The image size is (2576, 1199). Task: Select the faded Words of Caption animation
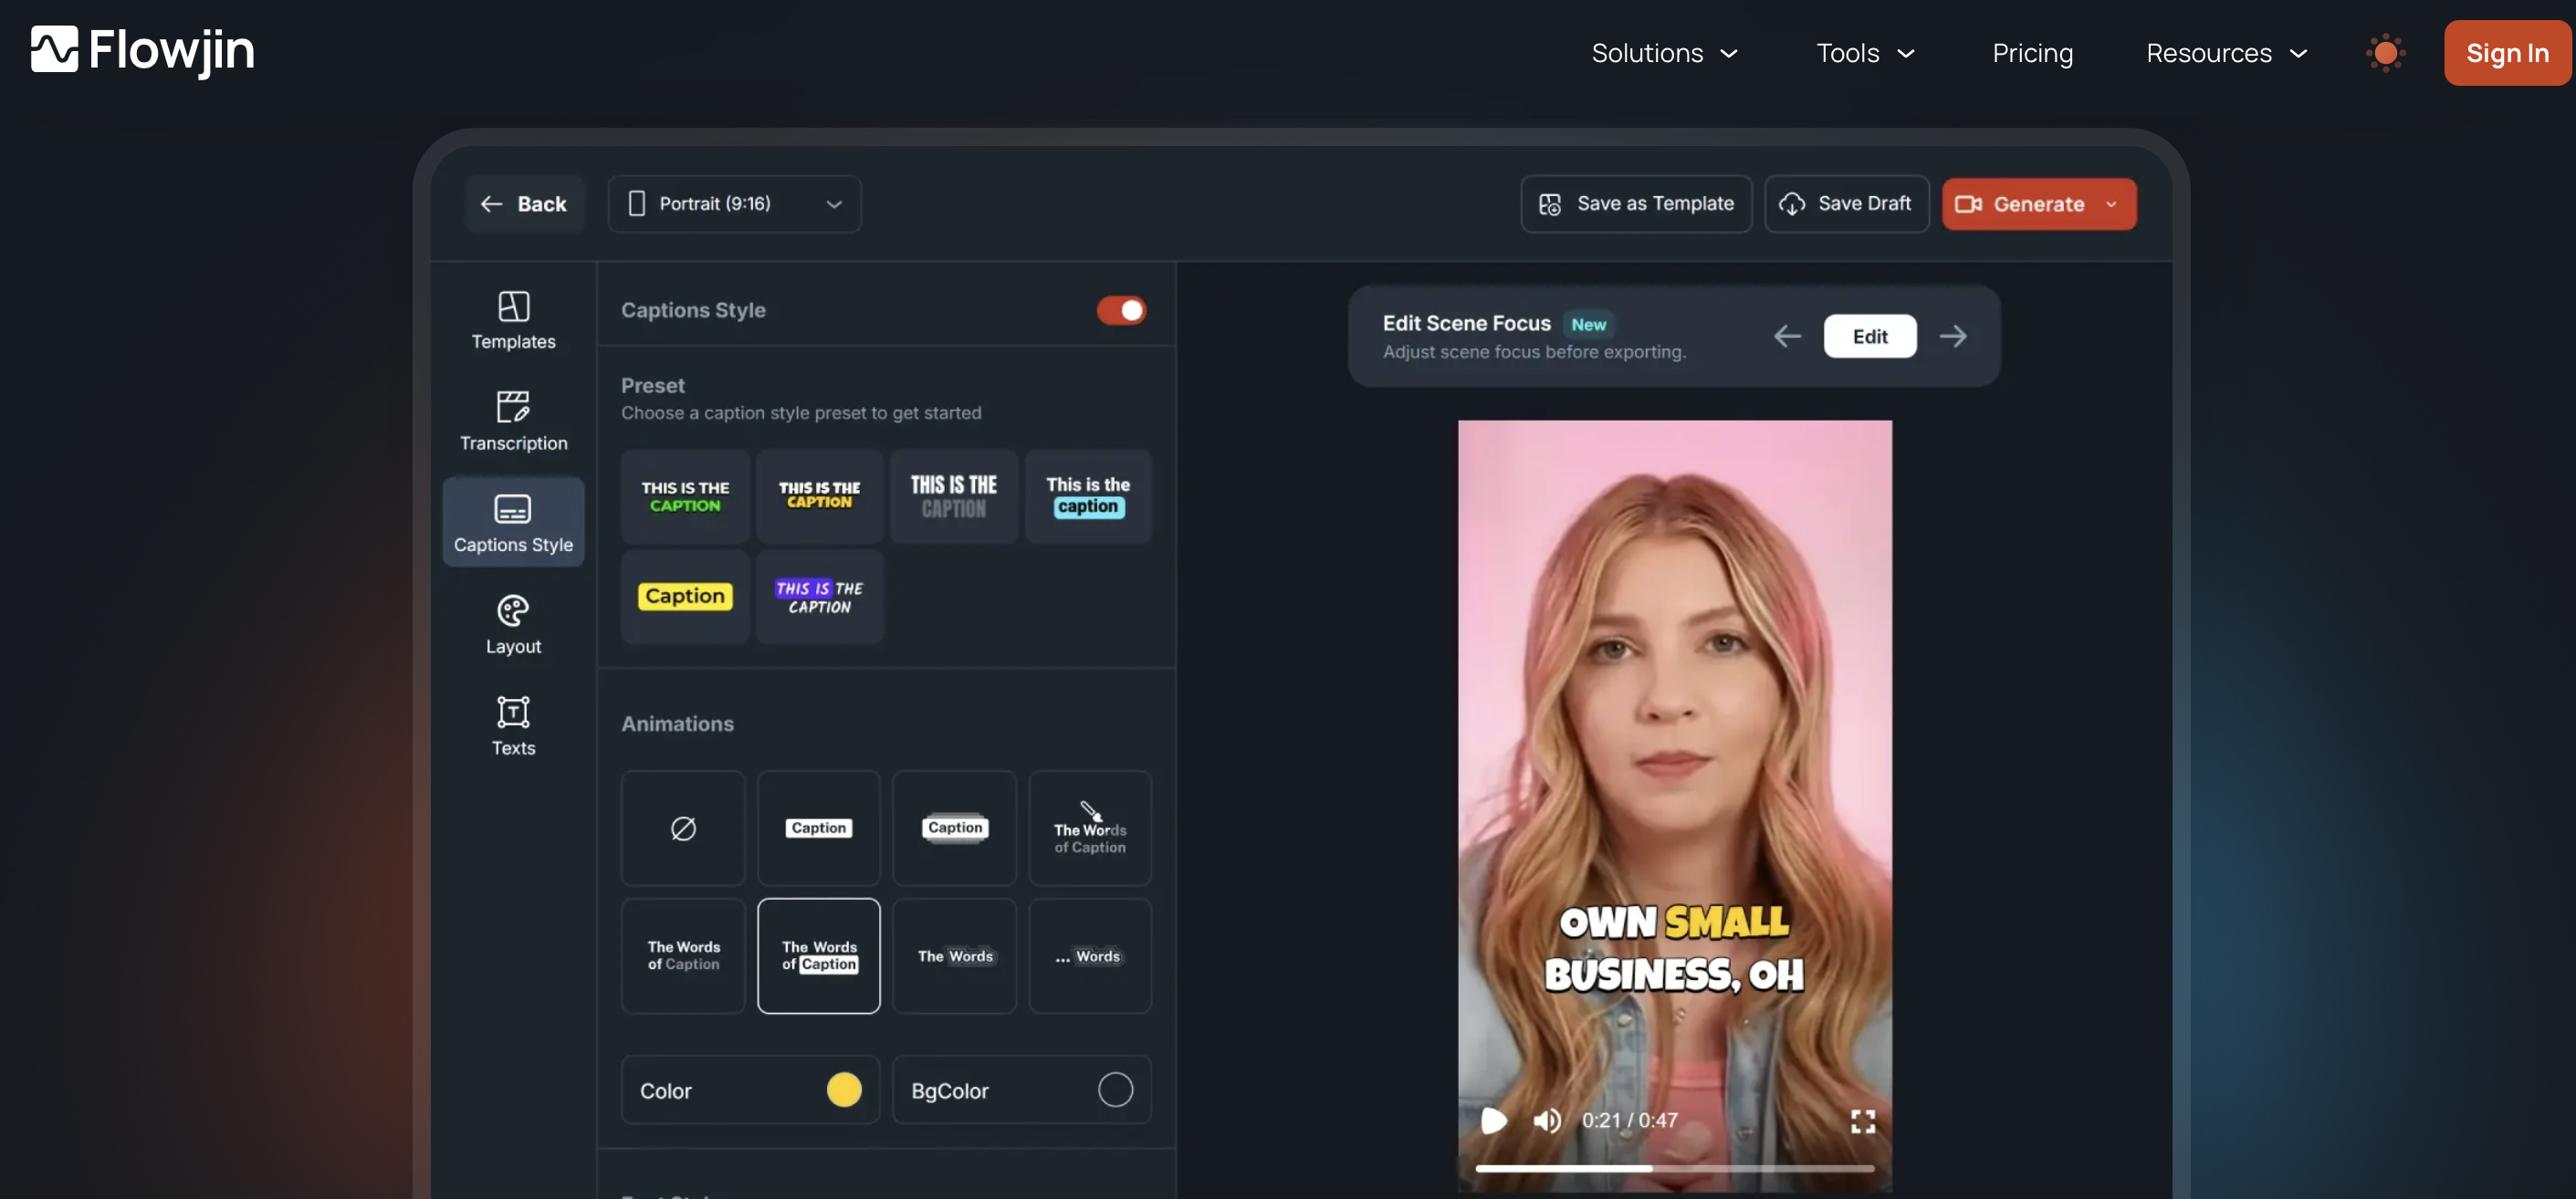pos(683,956)
